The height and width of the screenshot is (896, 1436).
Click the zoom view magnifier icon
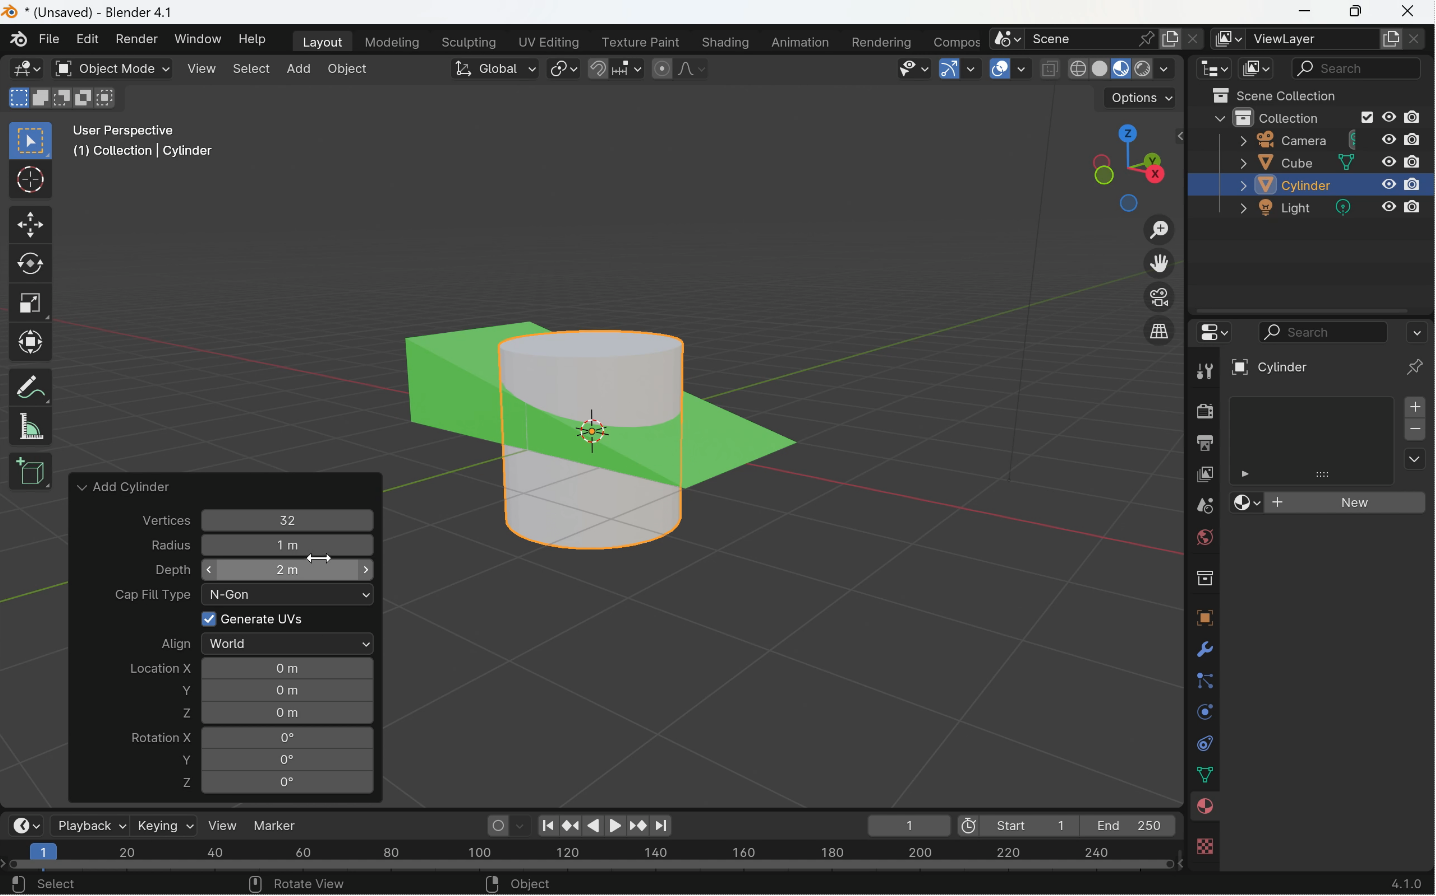1159,230
